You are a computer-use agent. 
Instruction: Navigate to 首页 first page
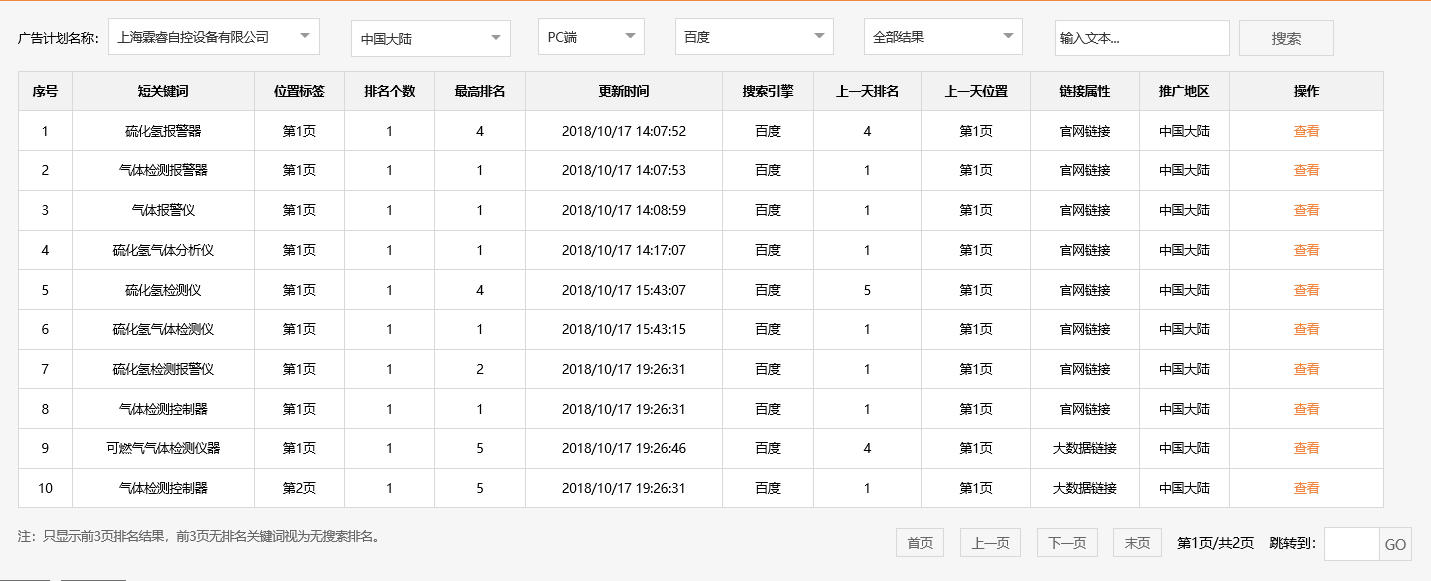click(918, 542)
